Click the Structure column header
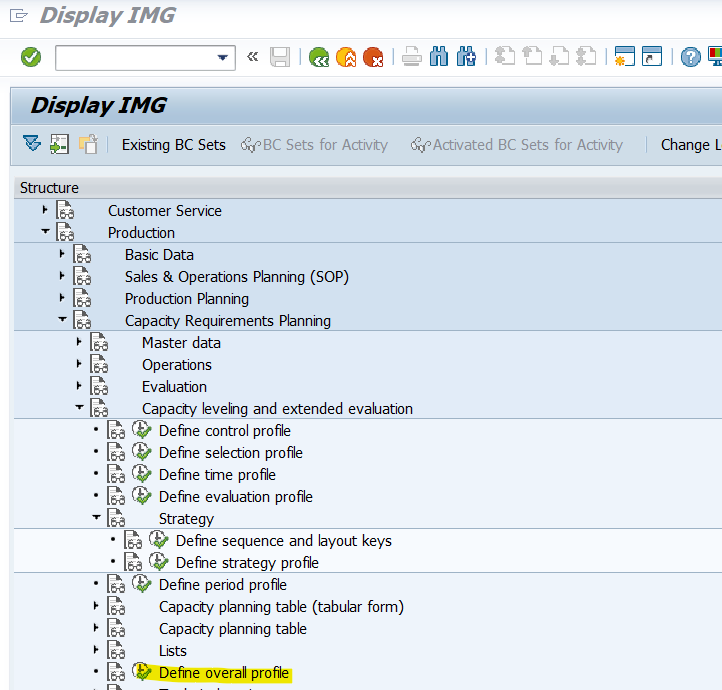722x690 pixels. pos(49,188)
